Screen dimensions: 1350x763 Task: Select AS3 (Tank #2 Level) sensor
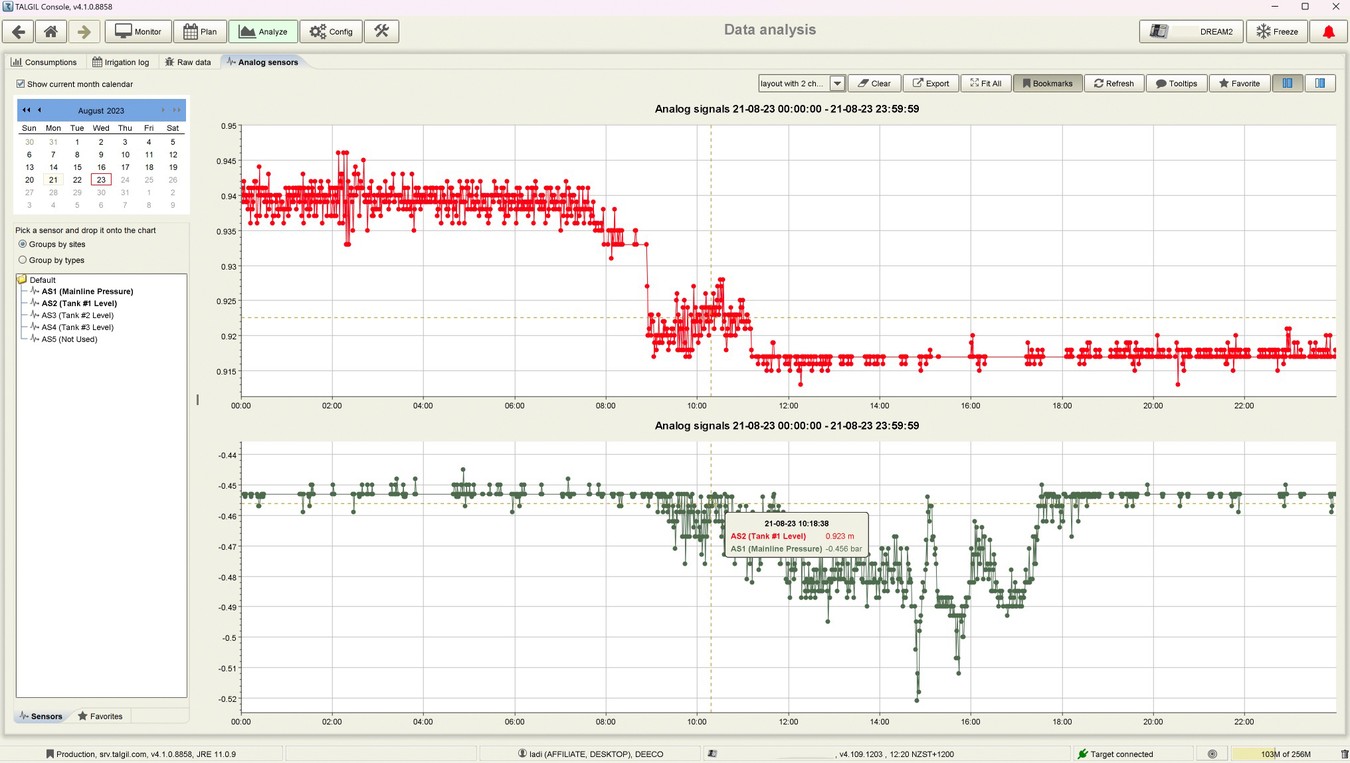coord(77,315)
